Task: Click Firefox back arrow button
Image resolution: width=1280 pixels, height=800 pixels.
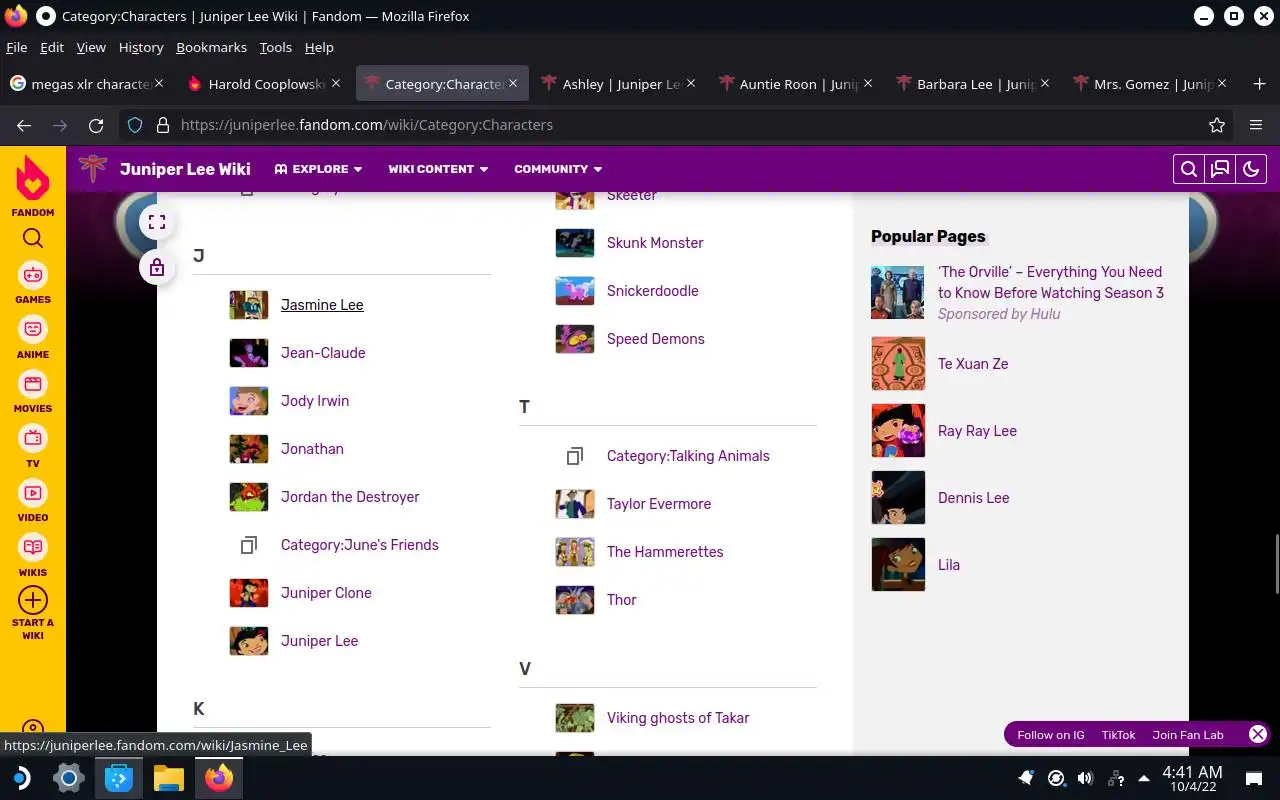Action: point(24,125)
